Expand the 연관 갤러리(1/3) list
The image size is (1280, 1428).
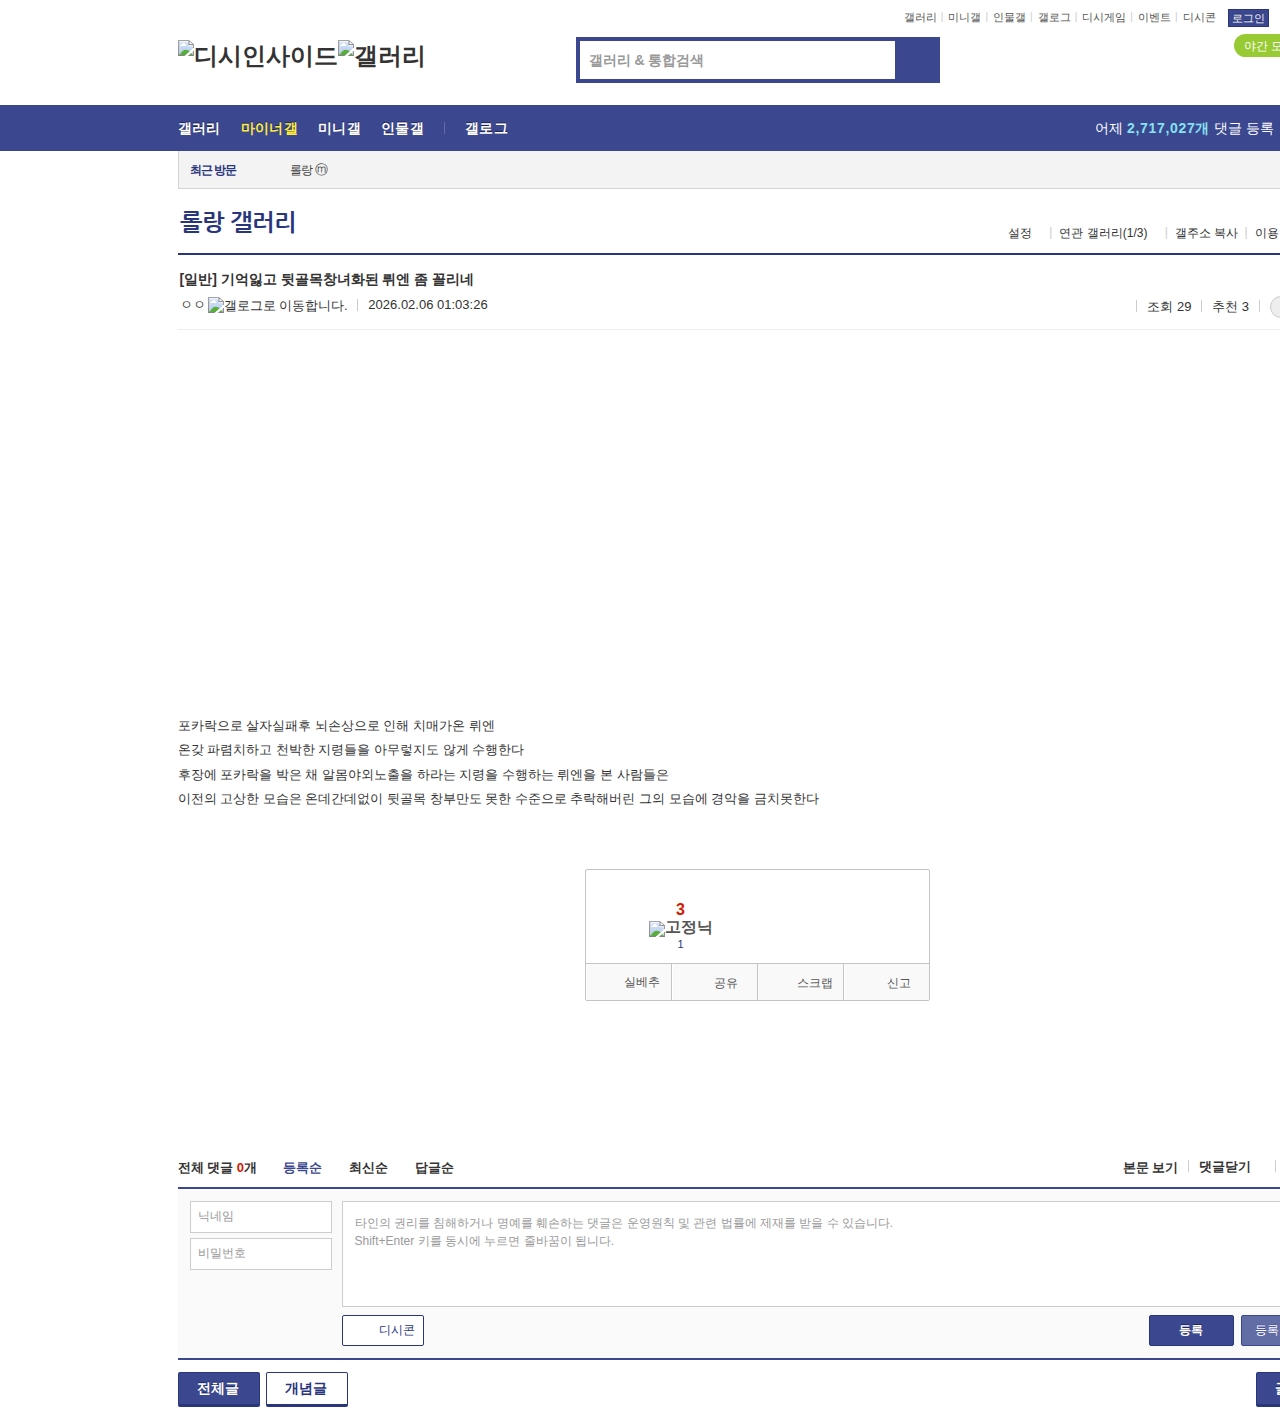click(1103, 233)
